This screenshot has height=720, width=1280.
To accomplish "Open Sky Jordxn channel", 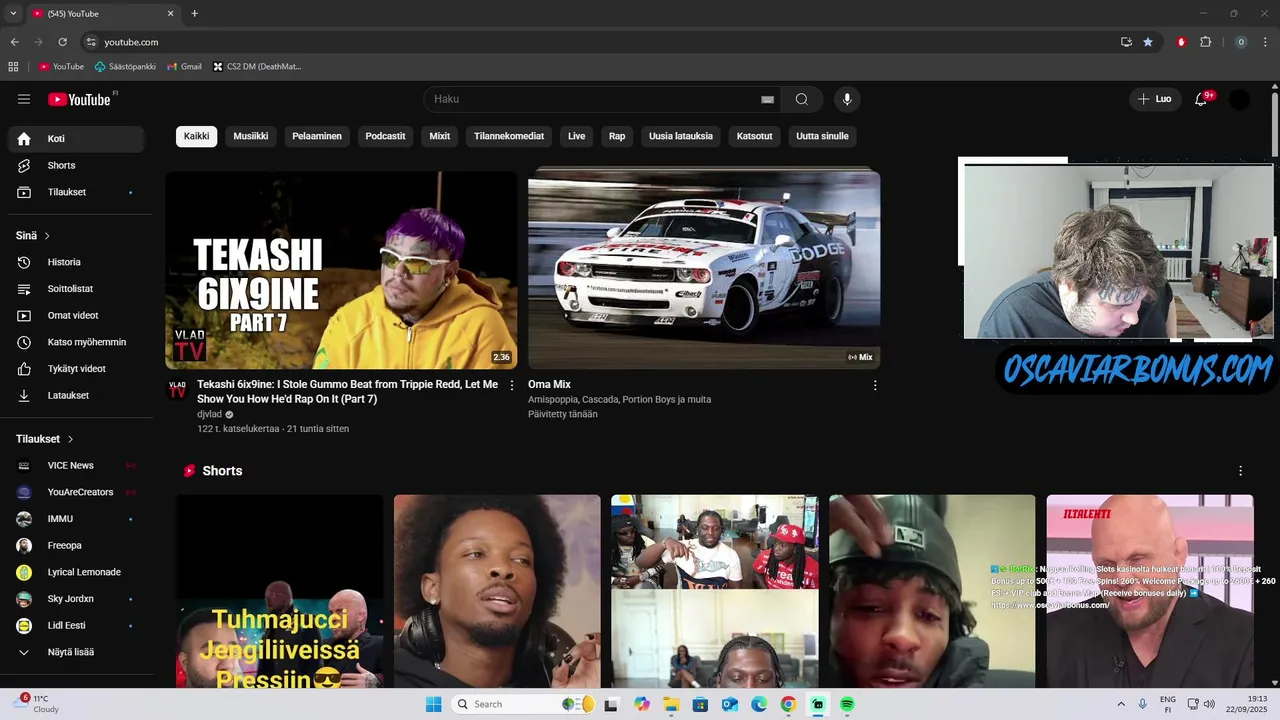I will (x=76, y=599).
